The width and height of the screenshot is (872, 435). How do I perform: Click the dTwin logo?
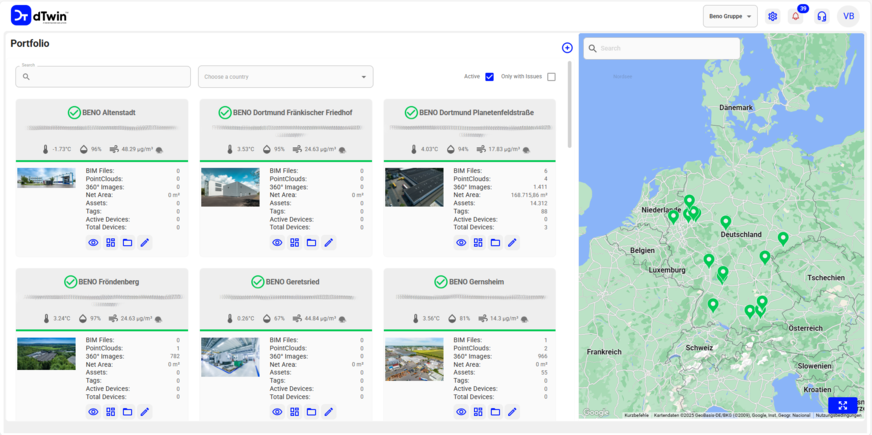pyautogui.click(x=40, y=16)
